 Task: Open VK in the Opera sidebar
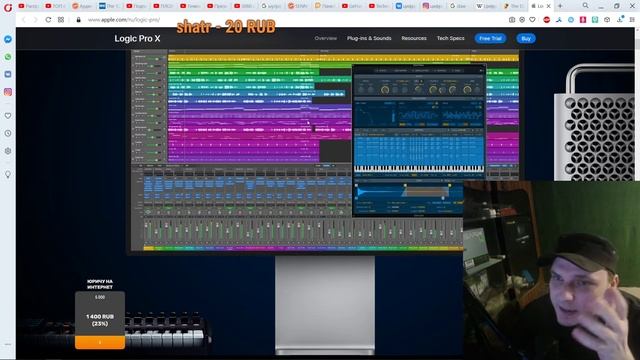[x=8, y=74]
